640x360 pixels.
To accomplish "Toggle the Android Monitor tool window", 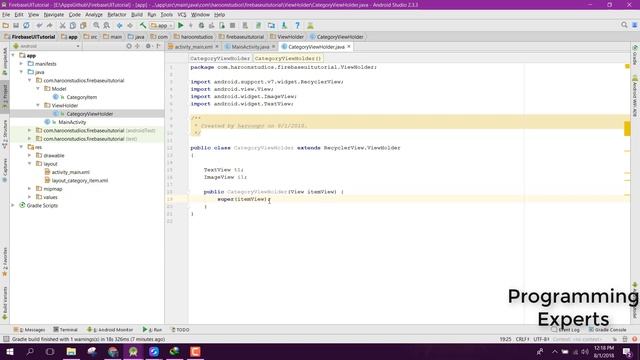I will click(x=110, y=329).
